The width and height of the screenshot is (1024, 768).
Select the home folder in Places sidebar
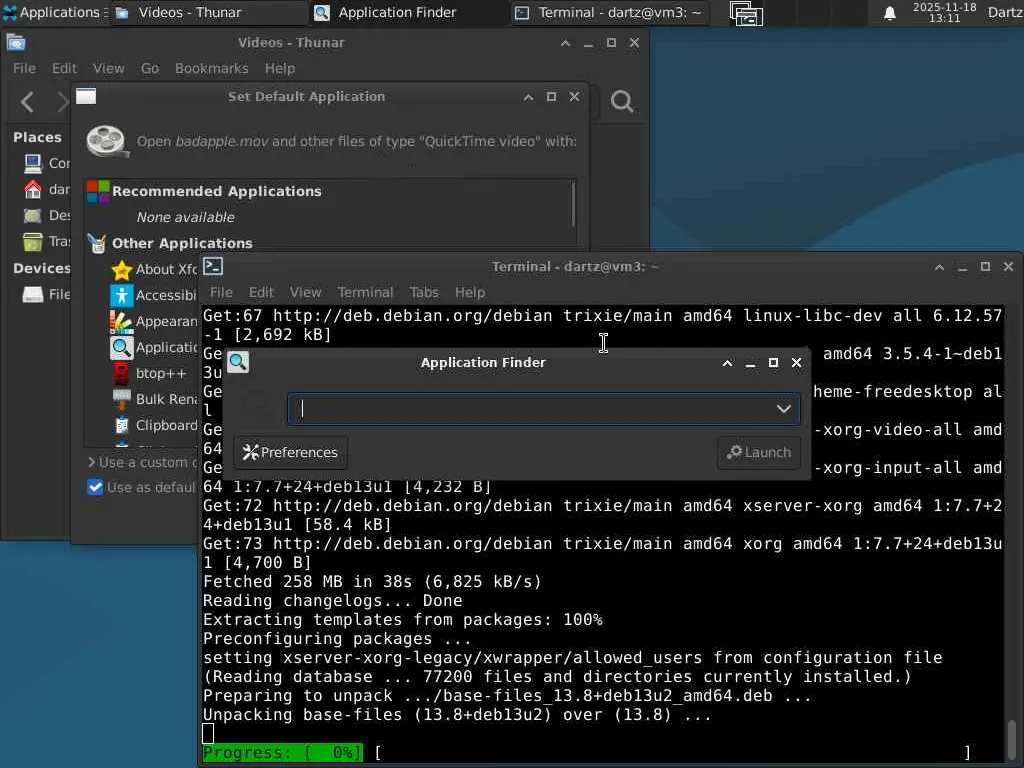click(46, 189)
